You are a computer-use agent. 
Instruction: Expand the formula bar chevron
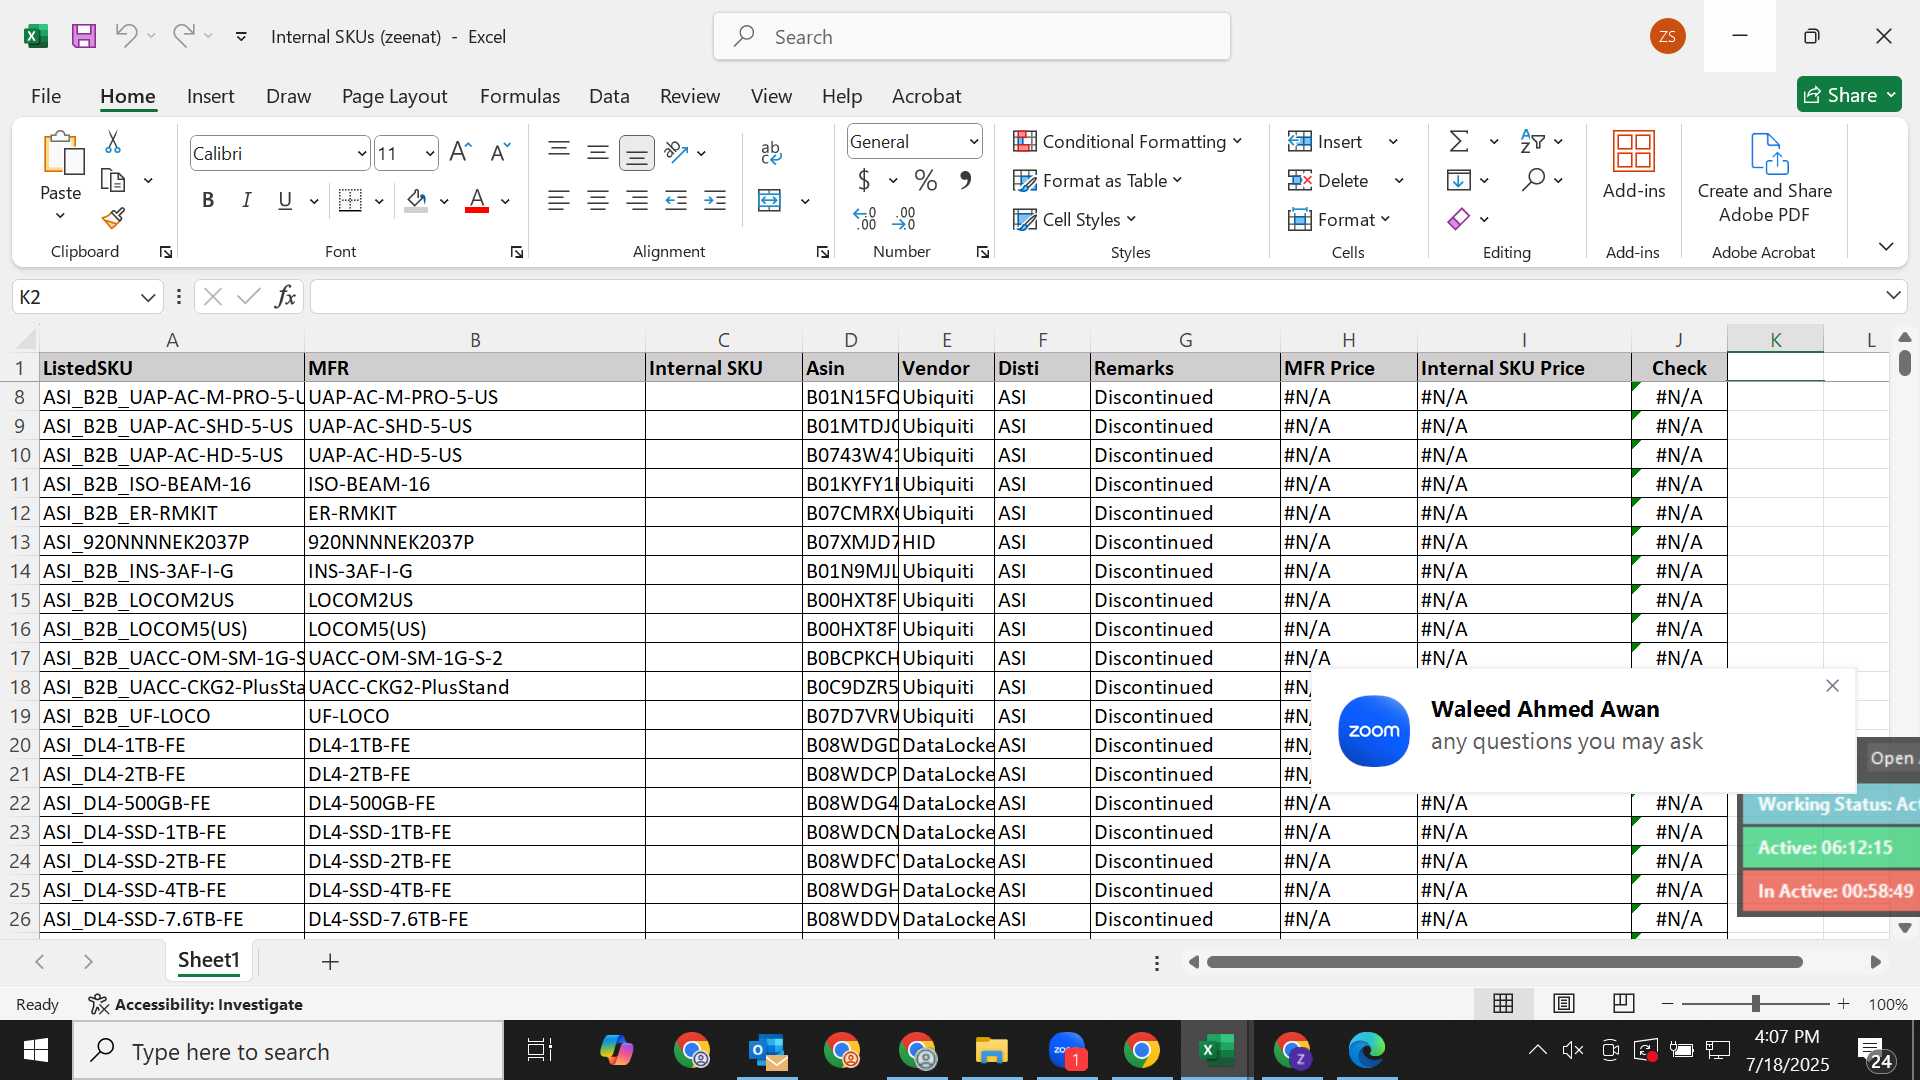point(1893,295)
